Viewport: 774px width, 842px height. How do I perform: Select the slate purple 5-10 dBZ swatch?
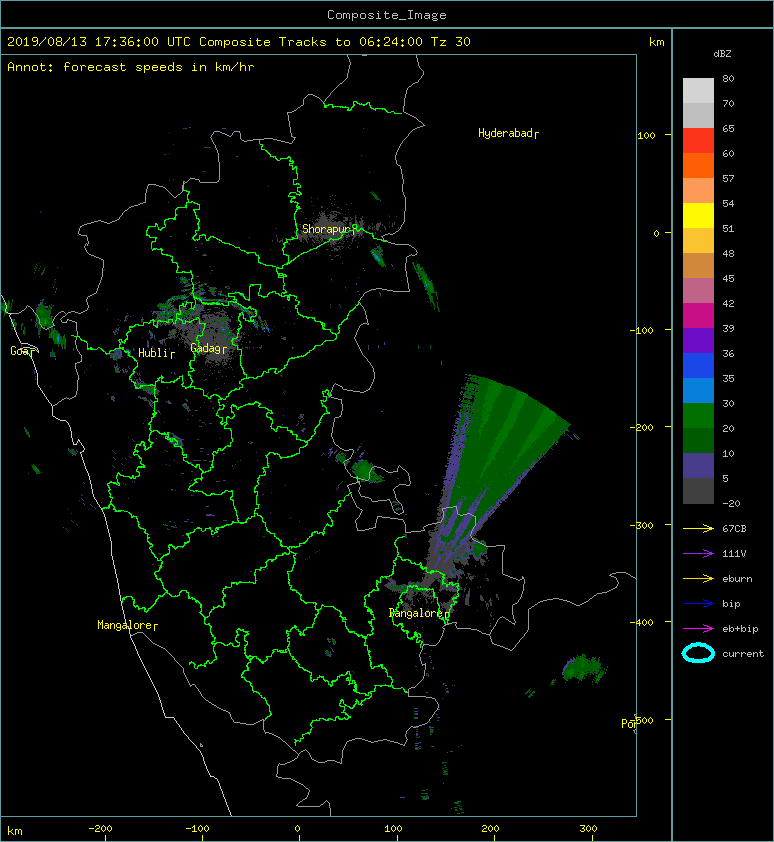(x=698, y=465)
